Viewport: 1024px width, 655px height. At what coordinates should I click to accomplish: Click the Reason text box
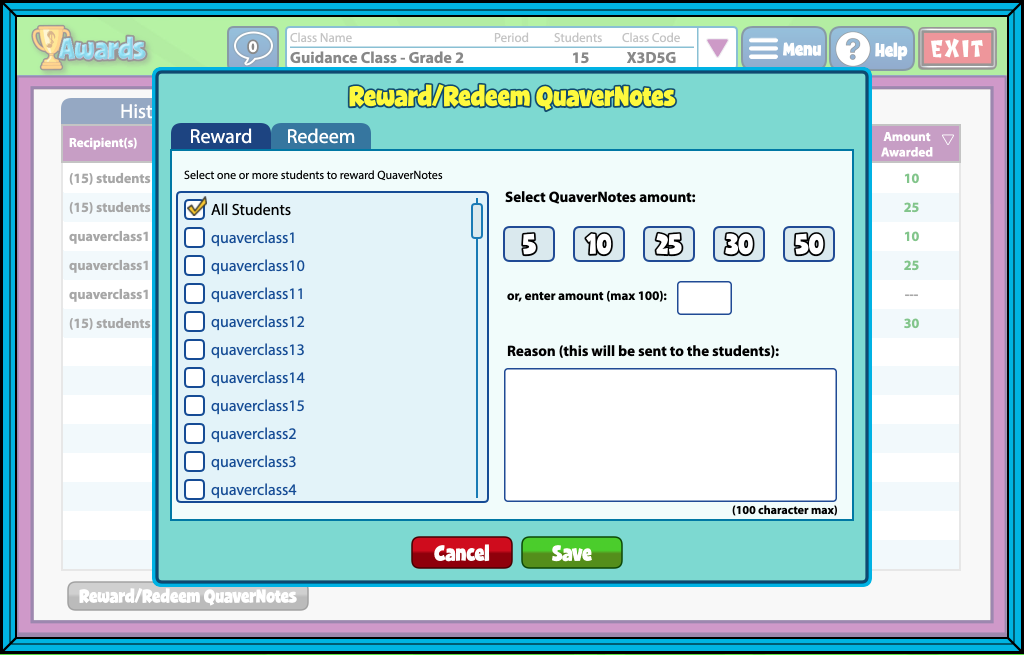pos(670,435)
